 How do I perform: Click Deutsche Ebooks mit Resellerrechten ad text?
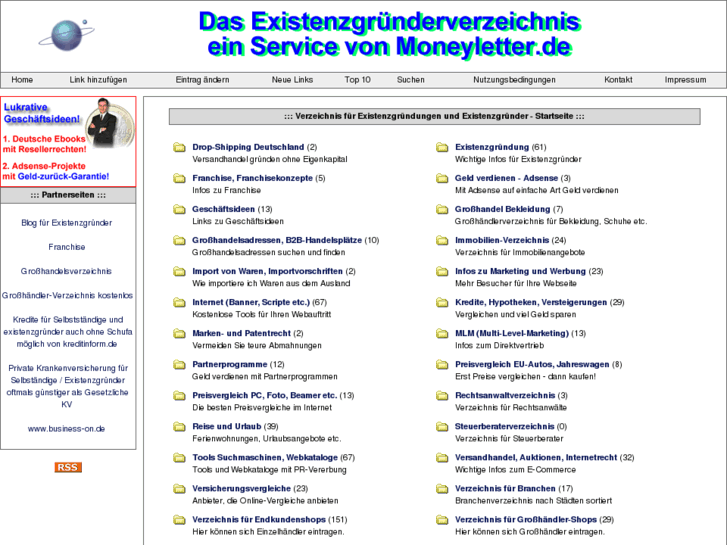(x=45, y=144)
